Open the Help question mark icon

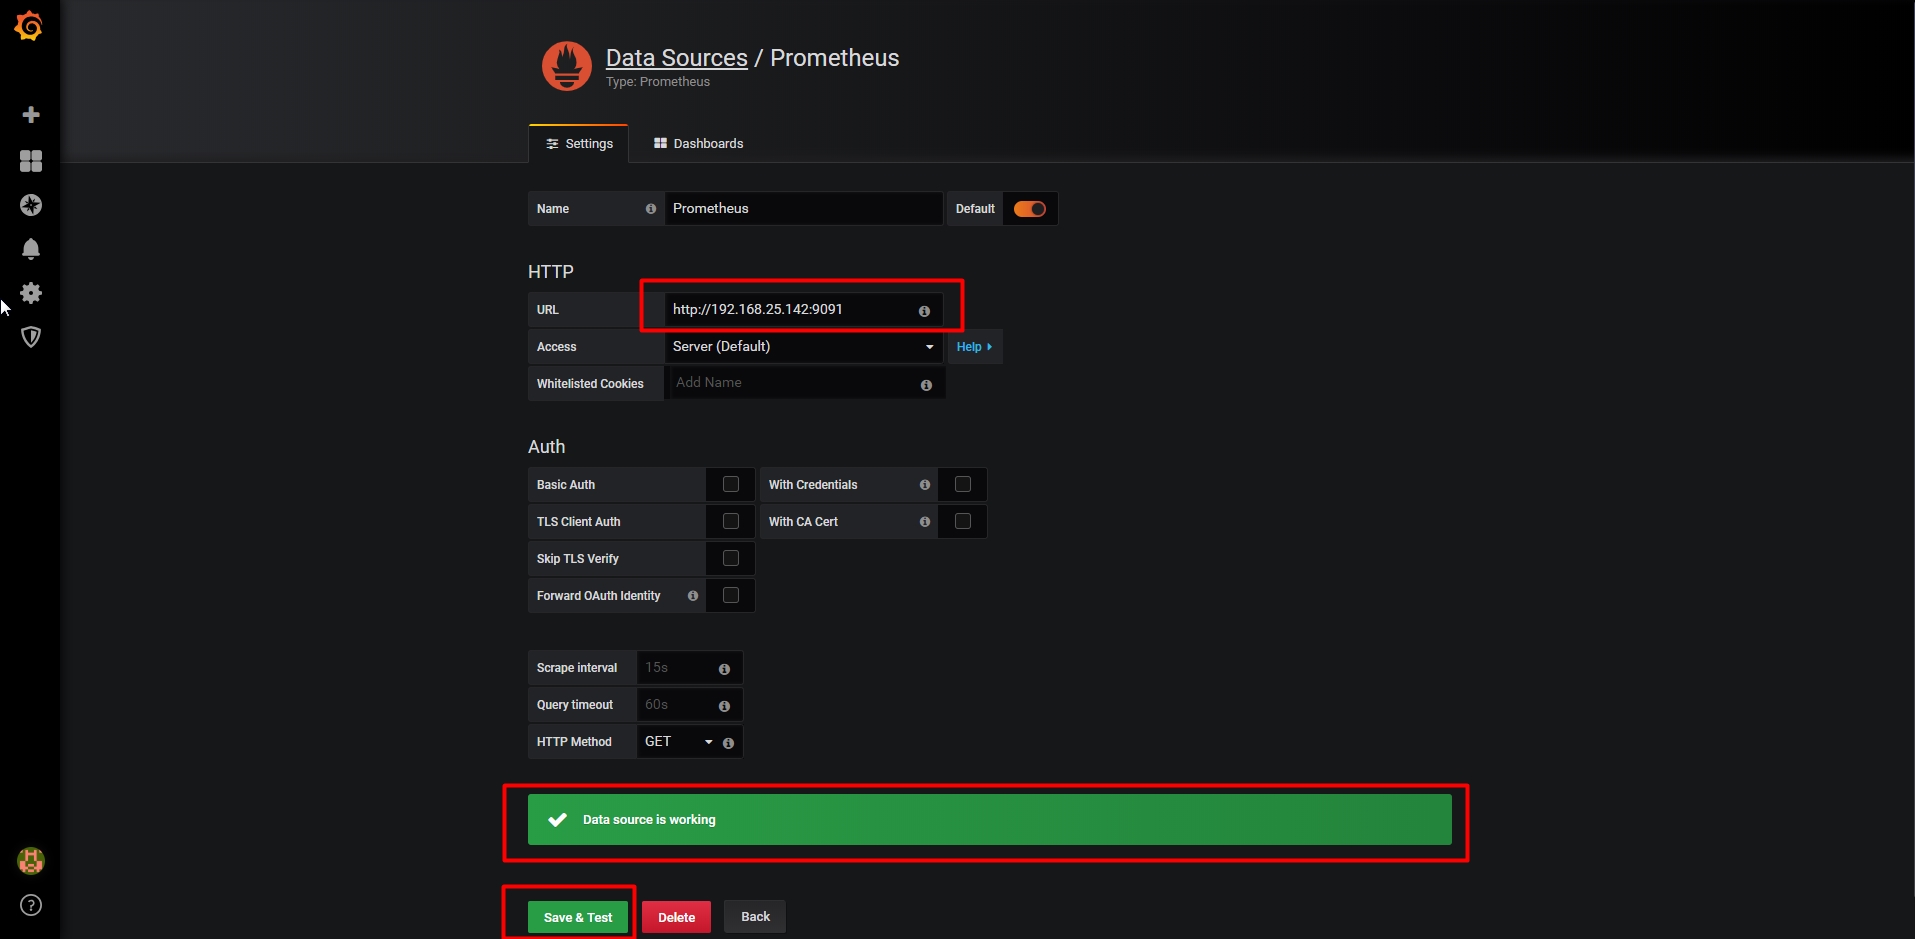[x=31, y=905]
